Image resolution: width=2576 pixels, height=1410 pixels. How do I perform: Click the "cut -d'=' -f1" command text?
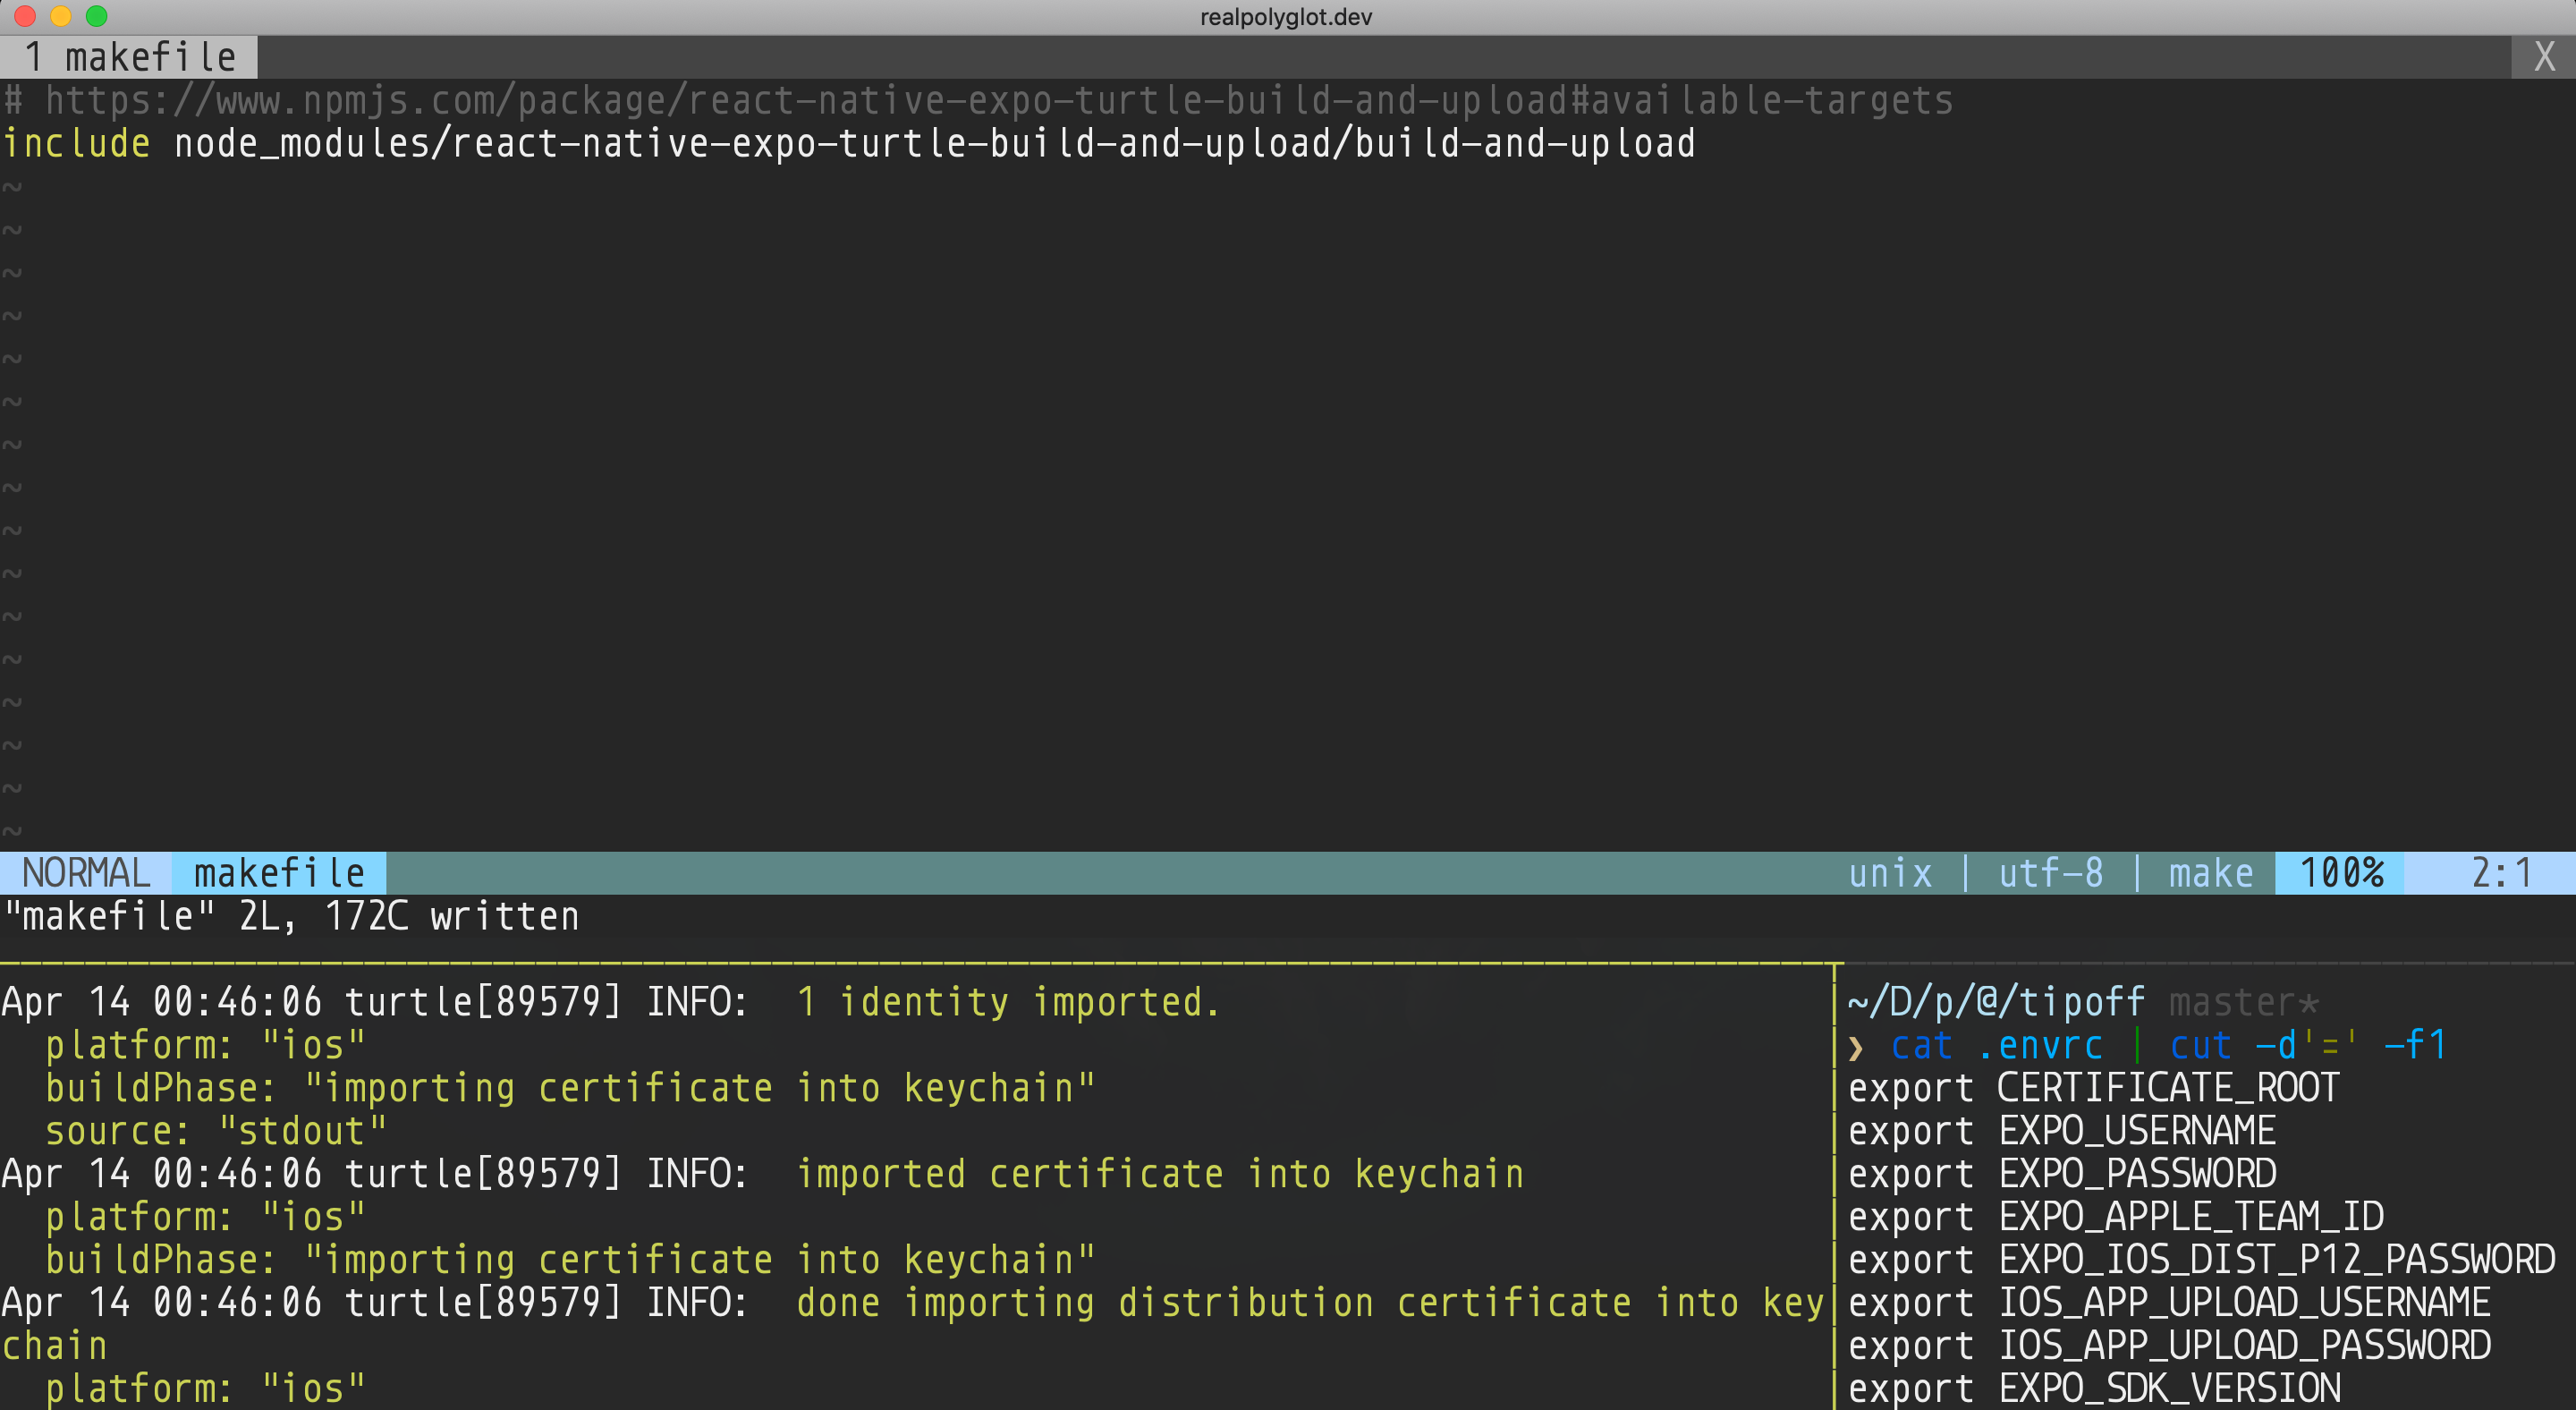pyautogui.click(x=2308, y=1045)
